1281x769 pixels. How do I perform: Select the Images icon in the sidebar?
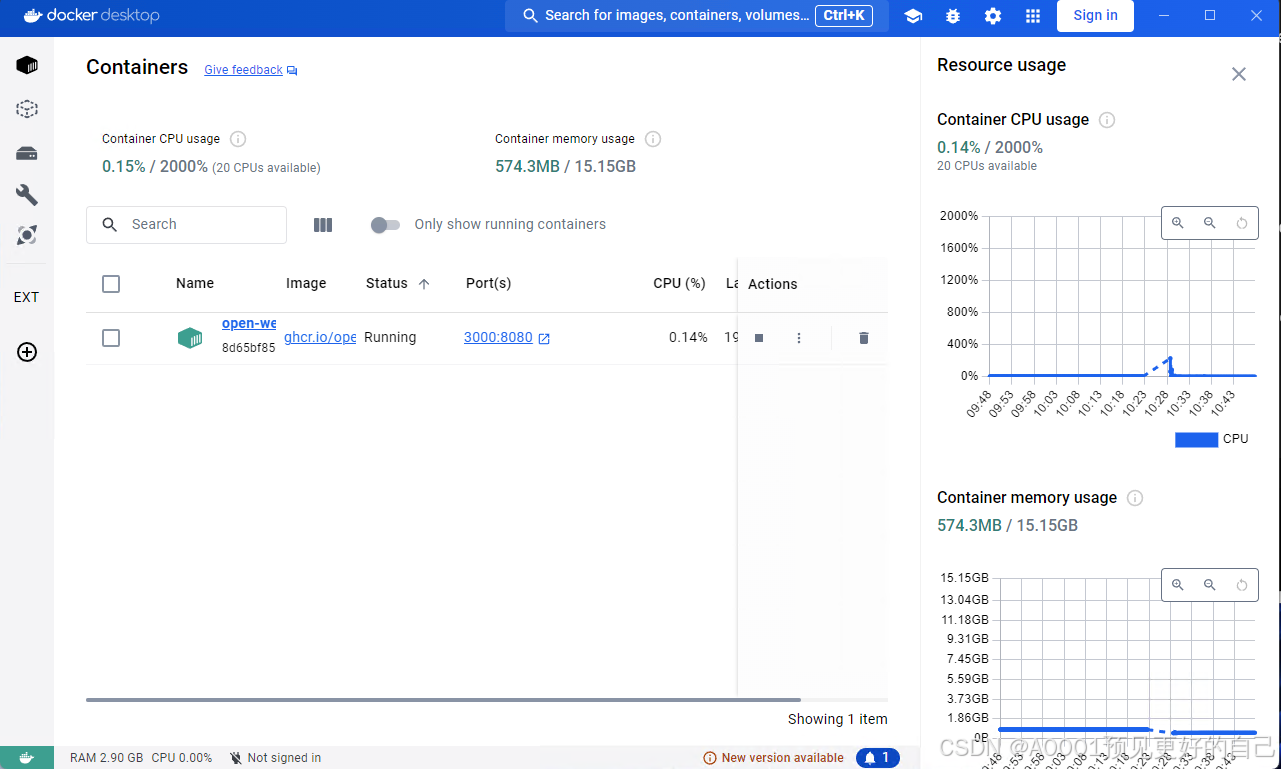pyautogui.click(x=26, y=109)
